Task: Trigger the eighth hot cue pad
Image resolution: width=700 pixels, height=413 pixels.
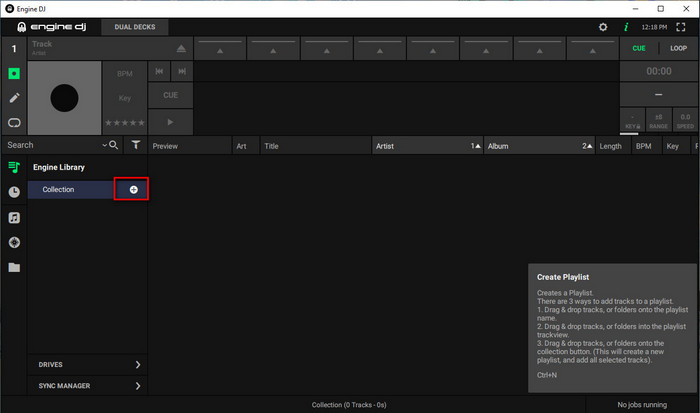Action: [592, 48]
